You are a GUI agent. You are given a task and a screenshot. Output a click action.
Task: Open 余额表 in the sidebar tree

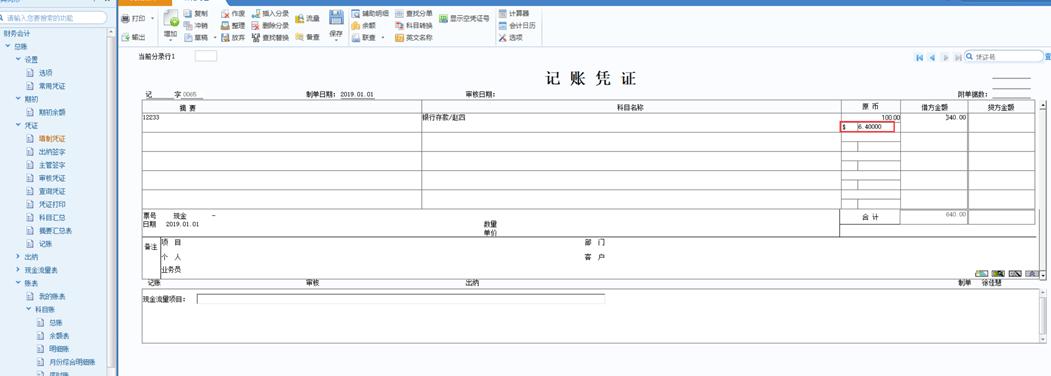click(x=59, y=335)
